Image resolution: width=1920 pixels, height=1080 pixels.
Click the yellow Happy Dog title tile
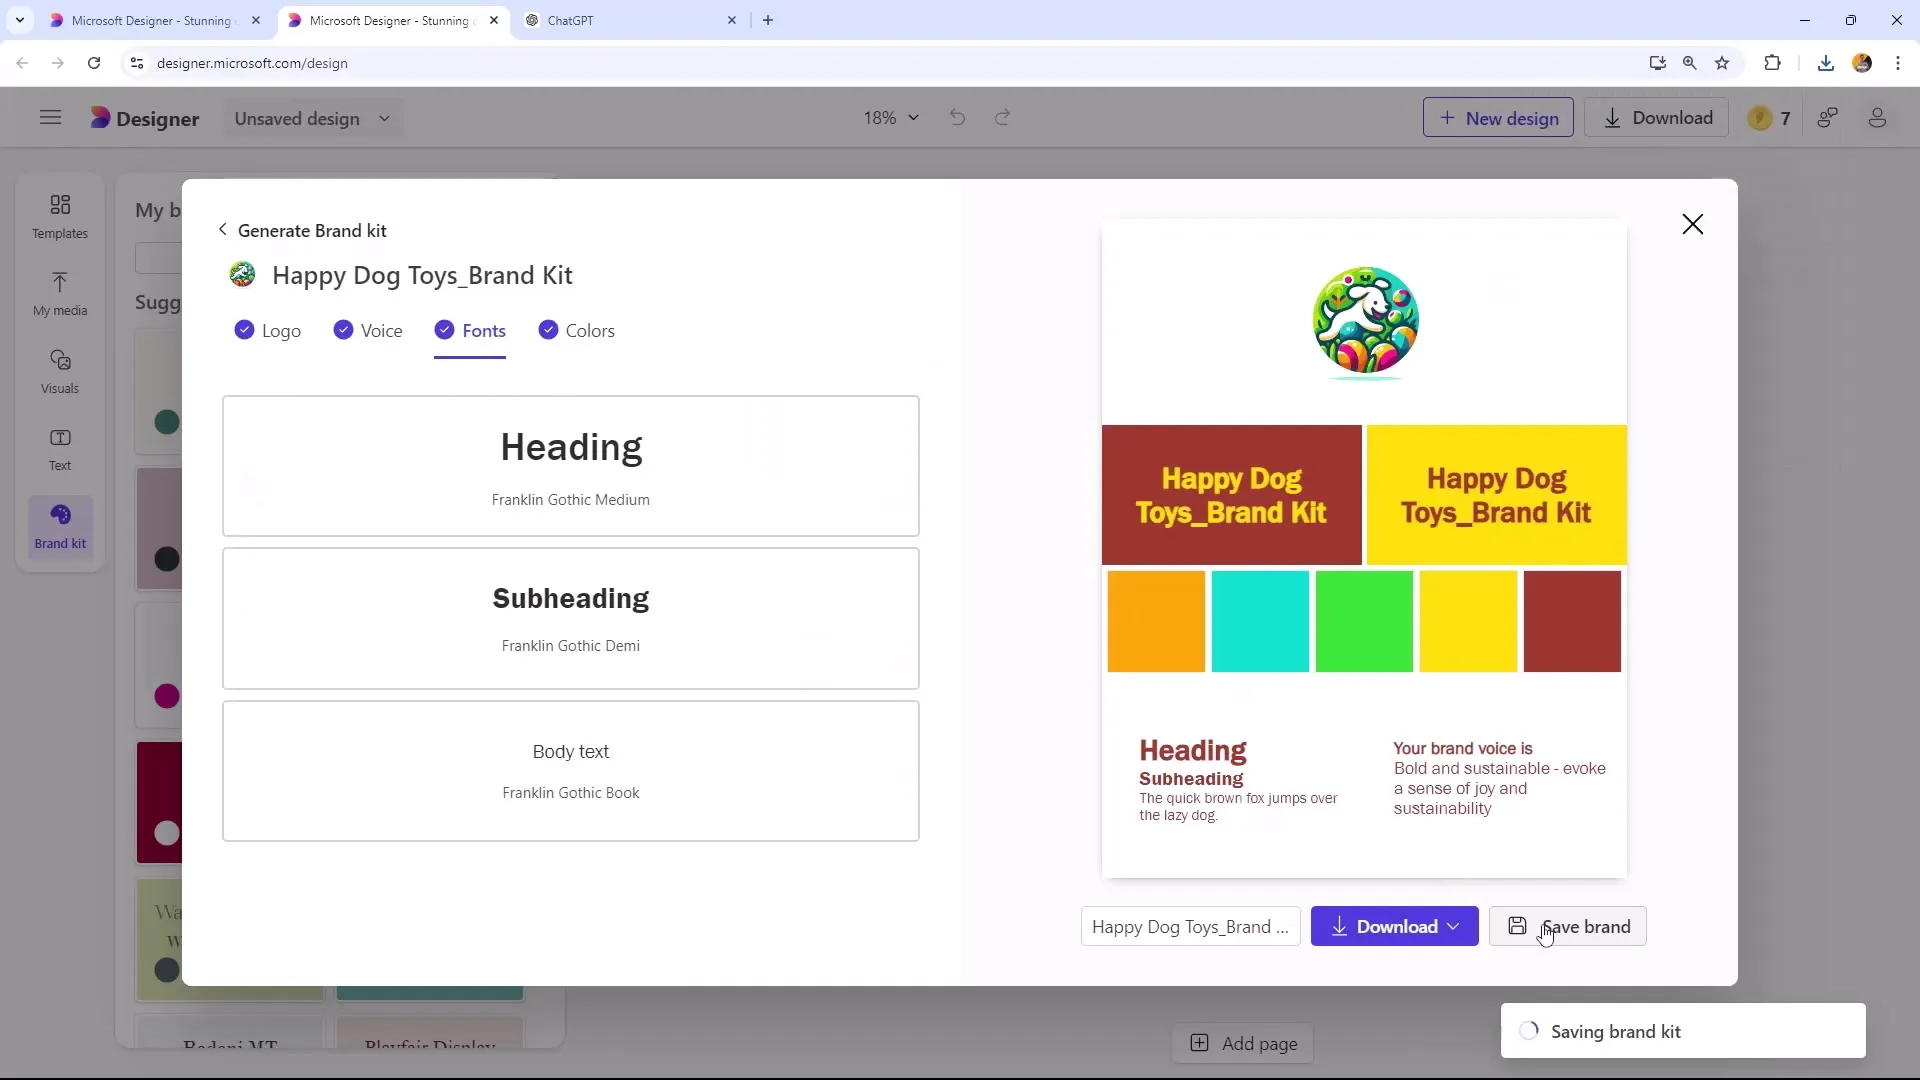[x=1496, y=495]
